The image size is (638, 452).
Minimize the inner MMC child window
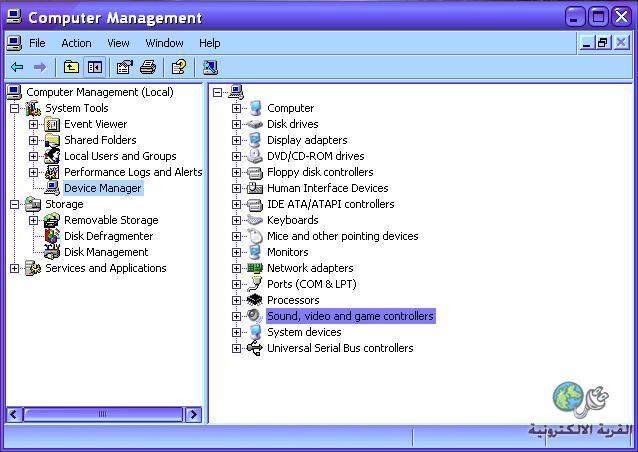(586, 43)
